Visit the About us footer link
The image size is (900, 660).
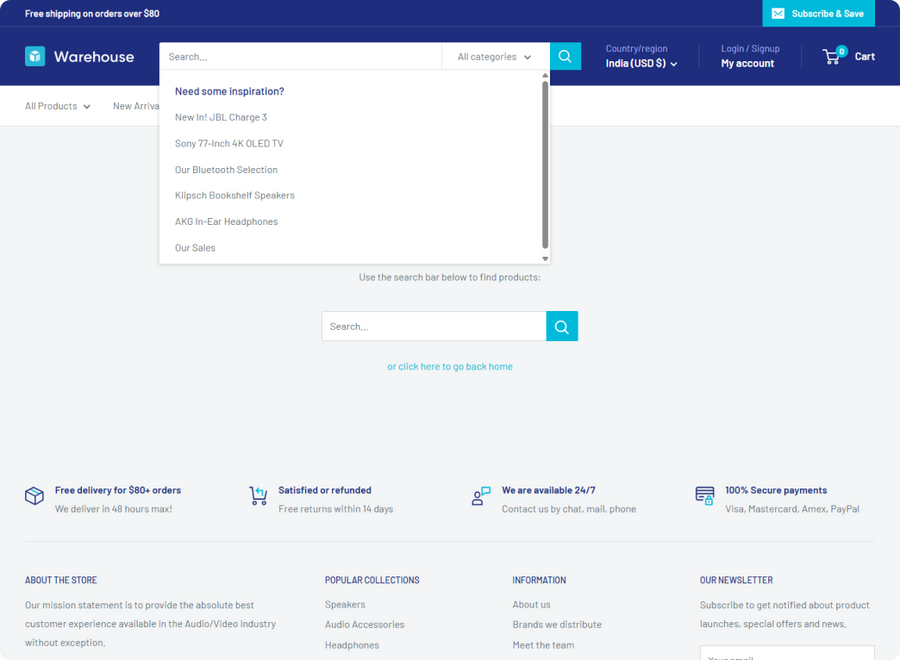click(532, 604)
